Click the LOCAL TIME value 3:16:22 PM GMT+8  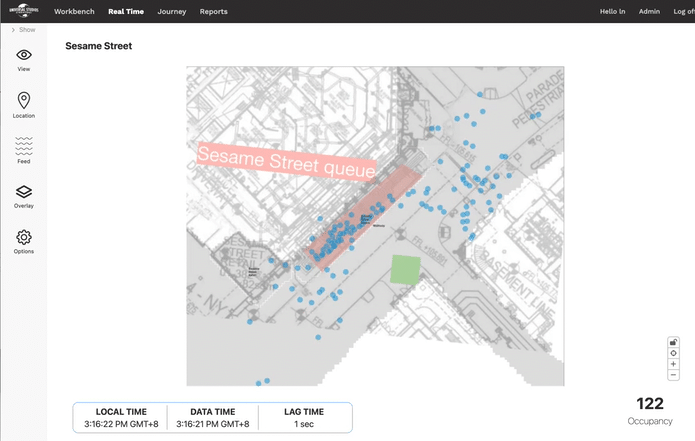[x=121, y=424]
